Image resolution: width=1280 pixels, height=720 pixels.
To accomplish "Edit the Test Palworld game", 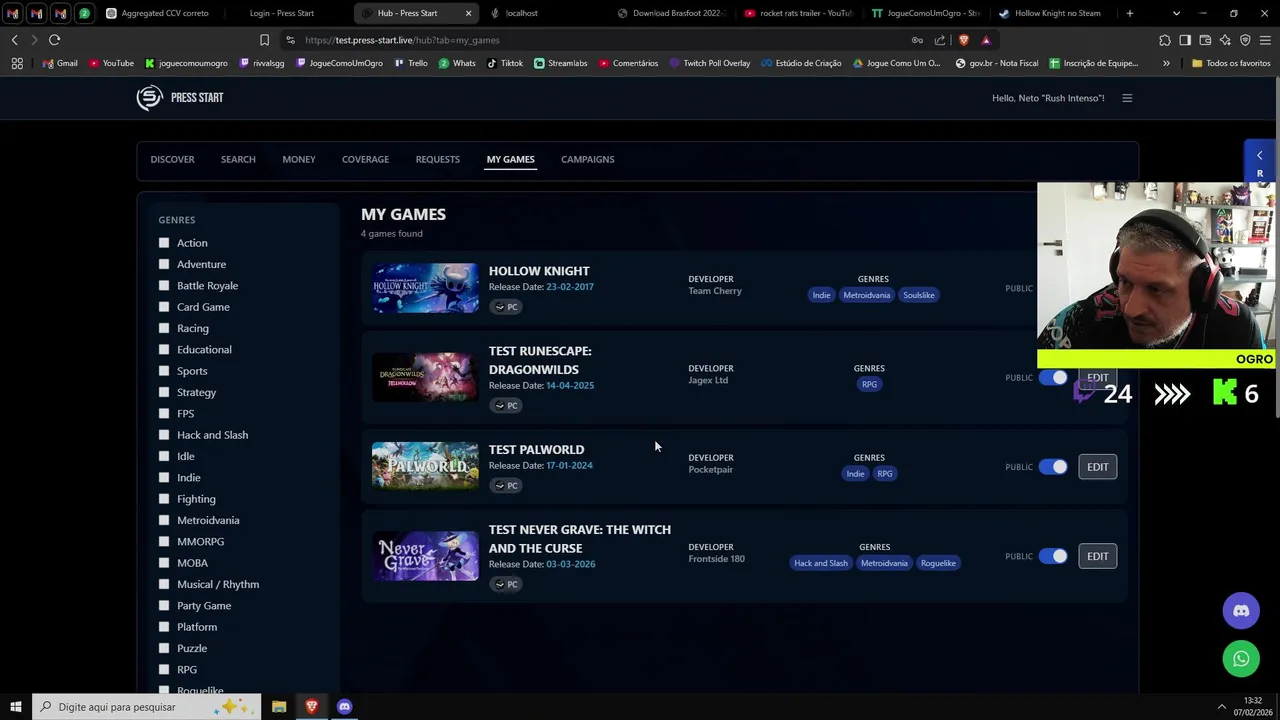I will tap(1097, 467).
